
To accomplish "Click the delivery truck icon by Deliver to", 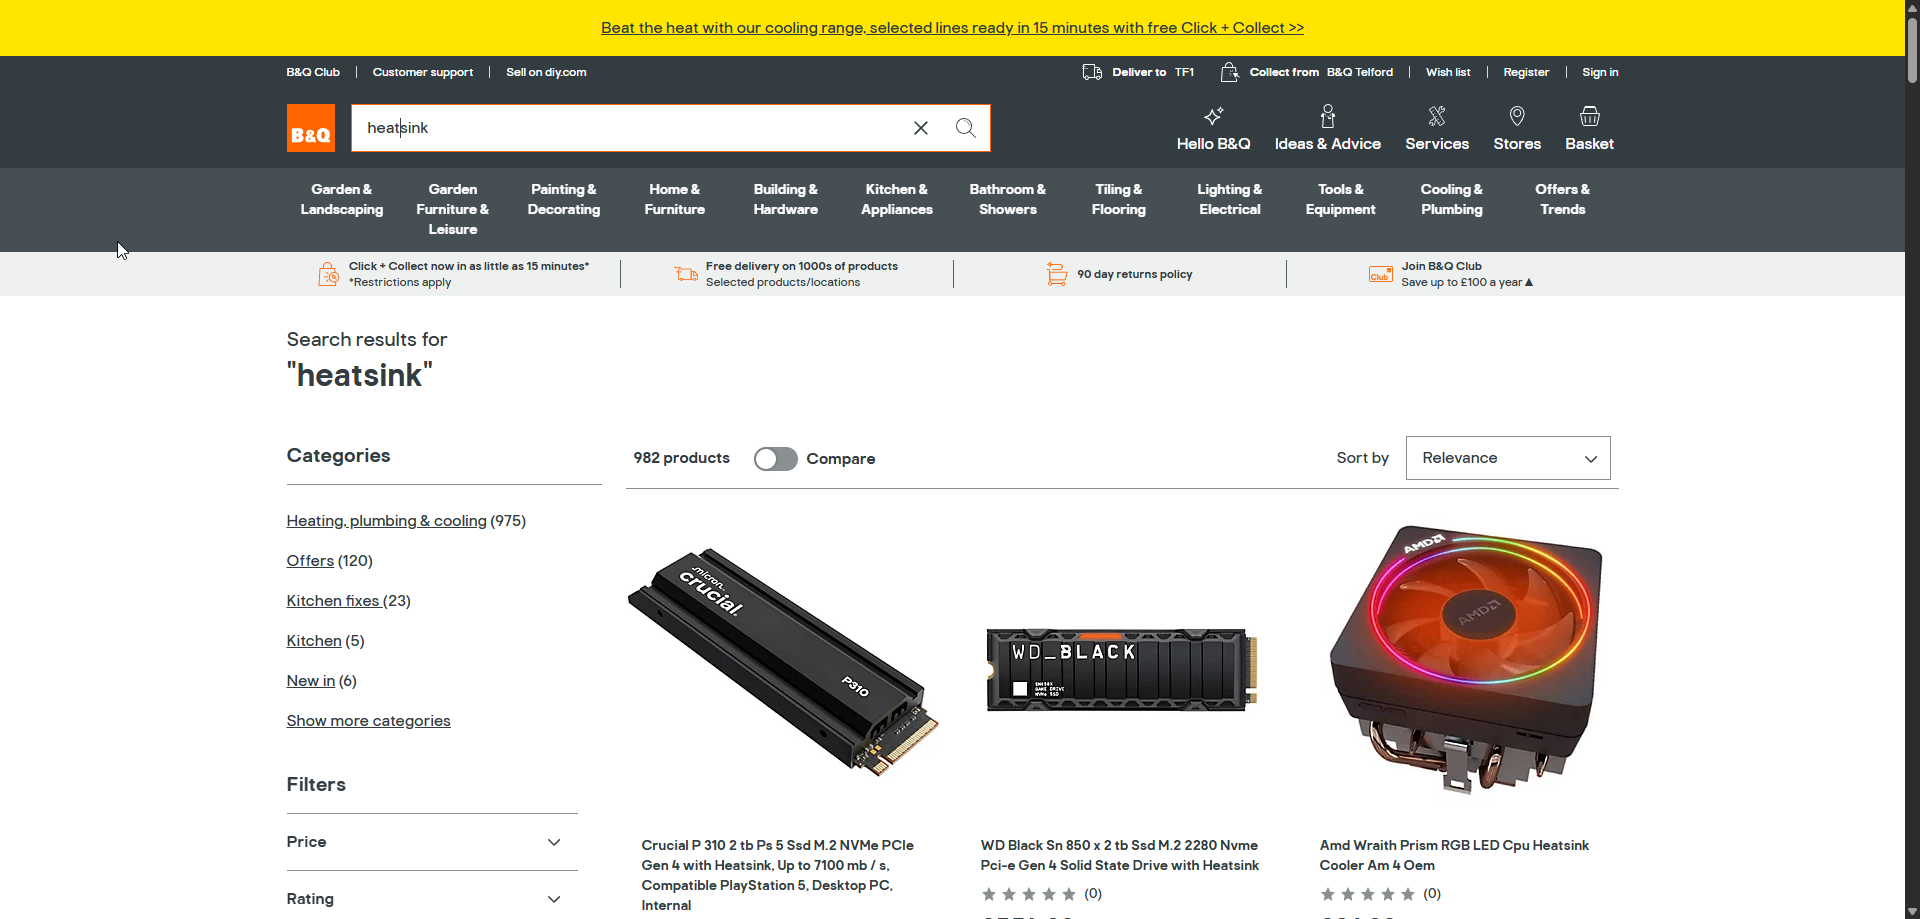I will (1092, 72).
